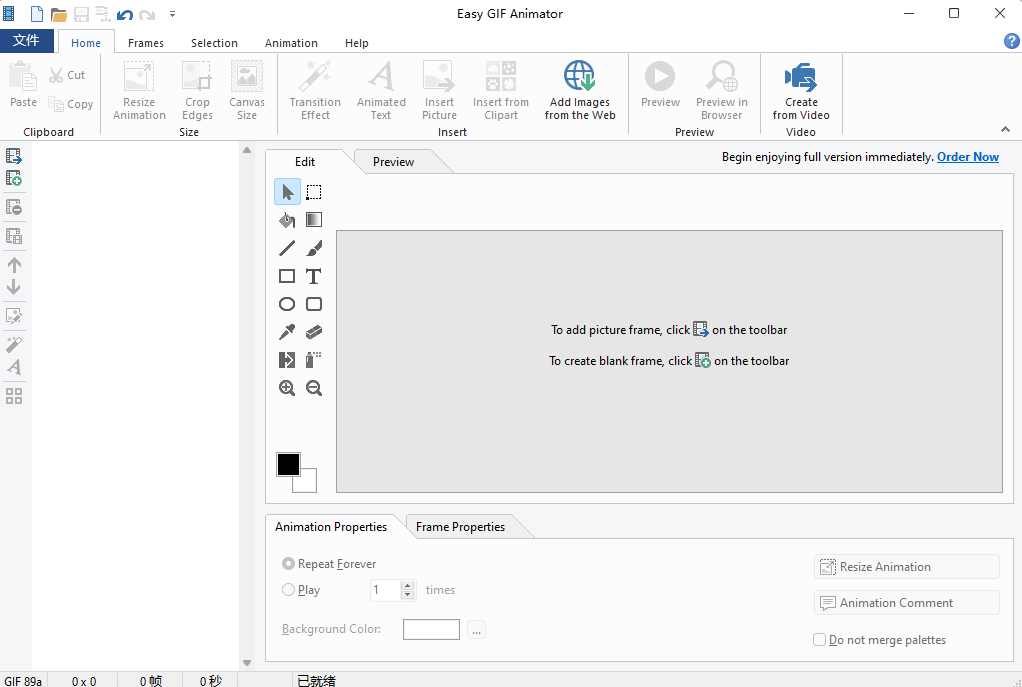Click Add Images from the Web
1022x687 pixels.
coord(580,90)
